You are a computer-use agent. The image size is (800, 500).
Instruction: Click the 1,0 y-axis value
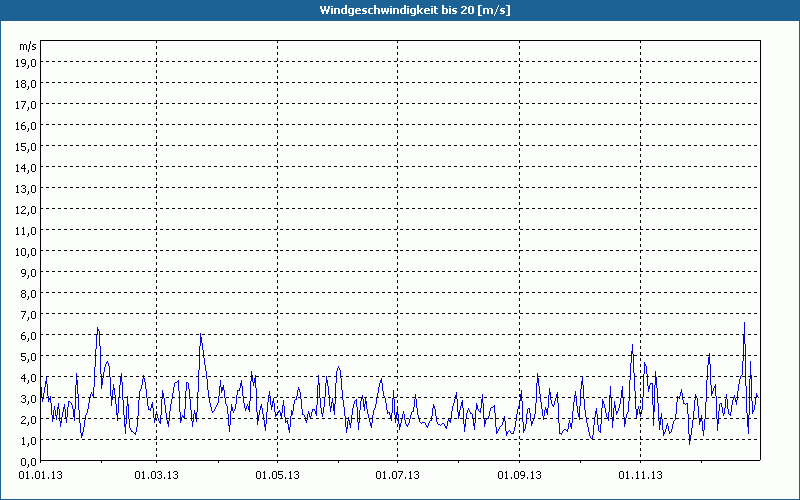(x=29, y=440)
